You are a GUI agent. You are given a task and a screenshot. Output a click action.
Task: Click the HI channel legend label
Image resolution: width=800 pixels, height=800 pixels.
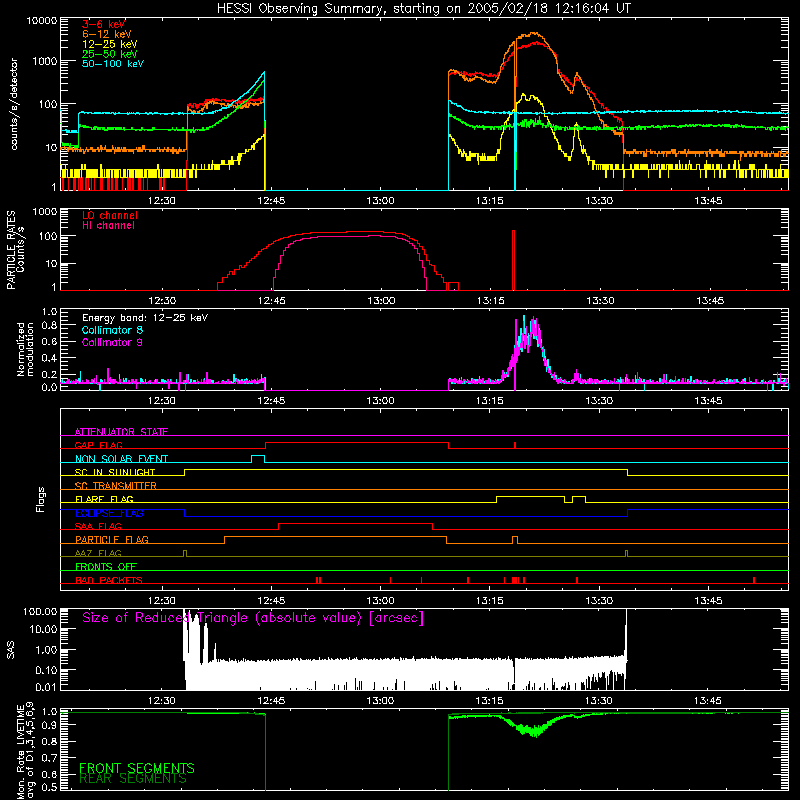[x=108, y=226]
